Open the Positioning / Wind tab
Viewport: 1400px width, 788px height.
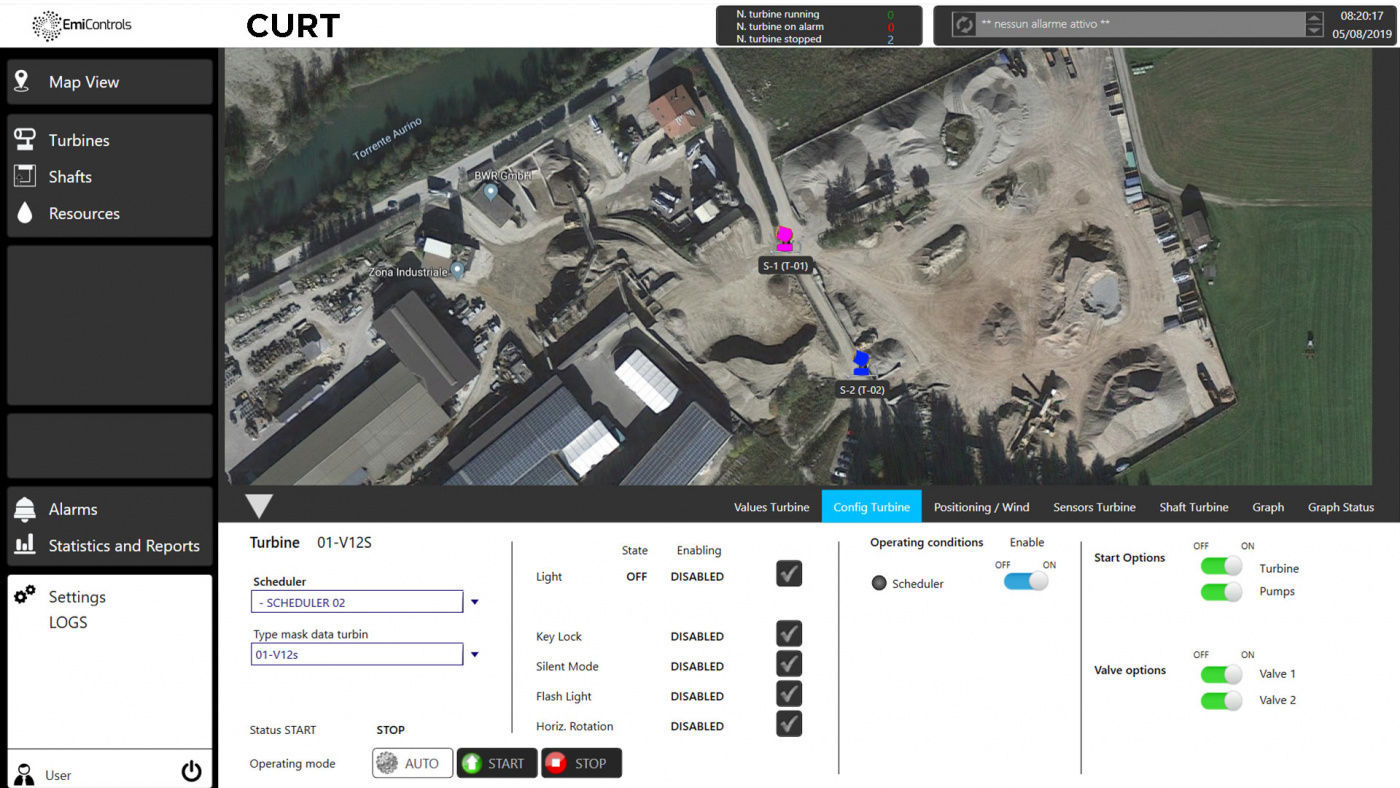(x=981, y=507)
